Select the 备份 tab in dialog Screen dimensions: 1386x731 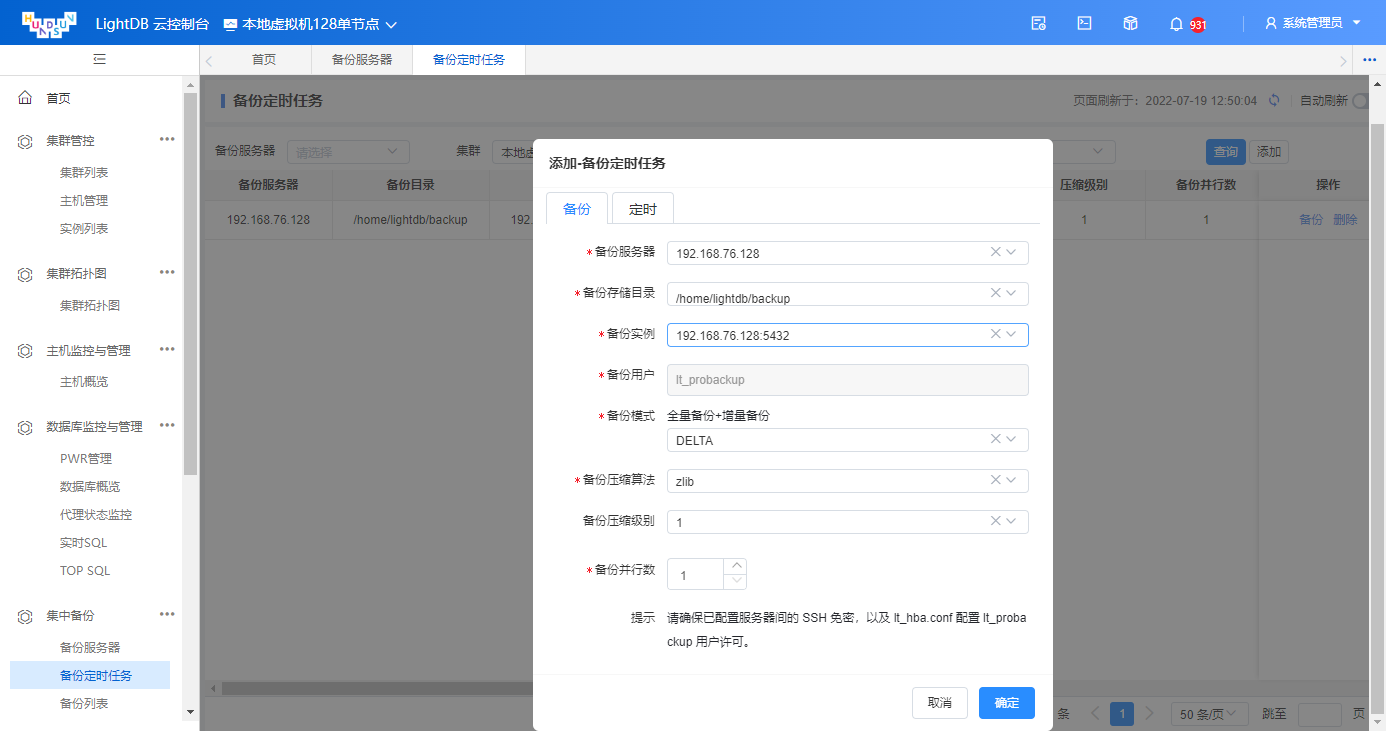577,209
